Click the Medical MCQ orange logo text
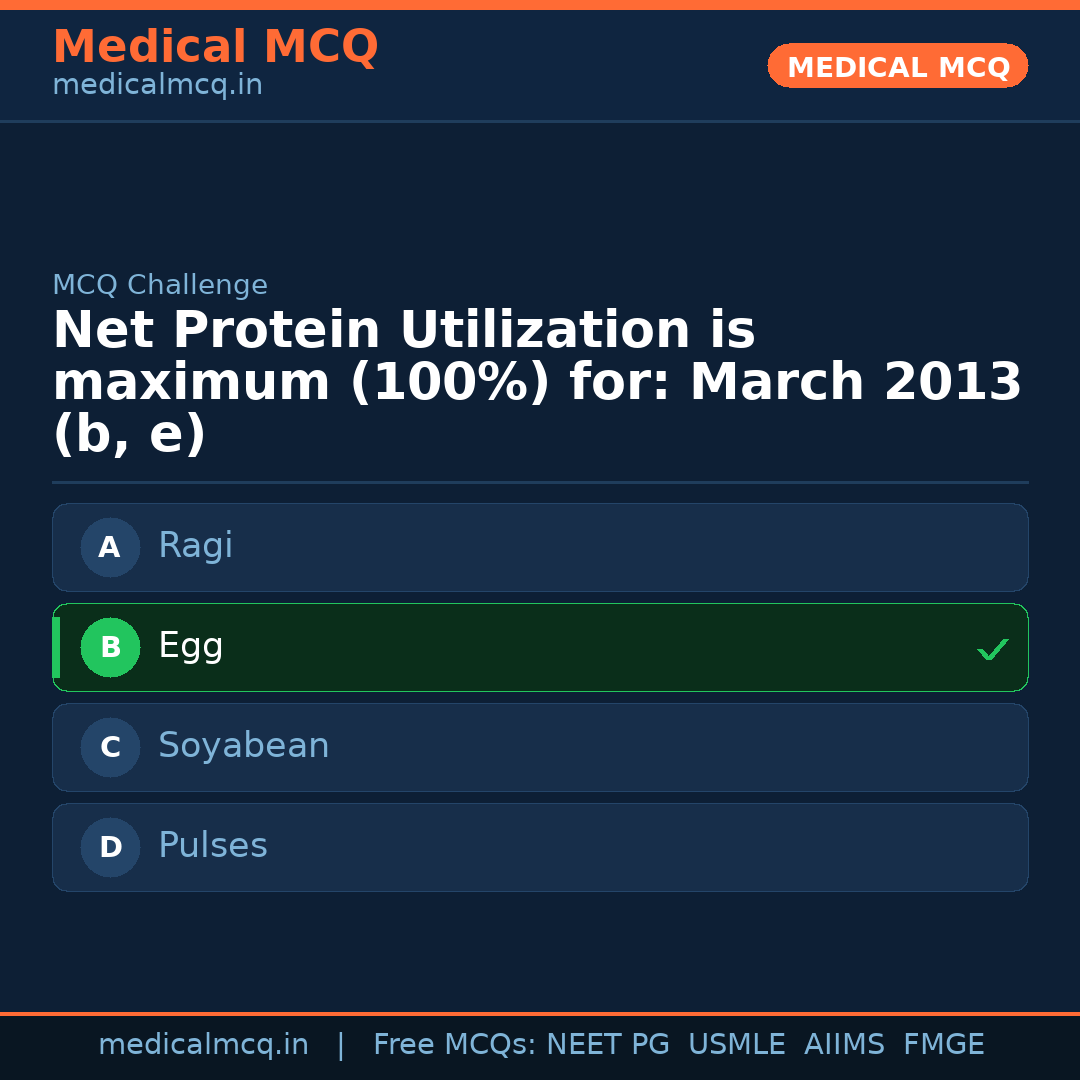 tap(215, 47)
